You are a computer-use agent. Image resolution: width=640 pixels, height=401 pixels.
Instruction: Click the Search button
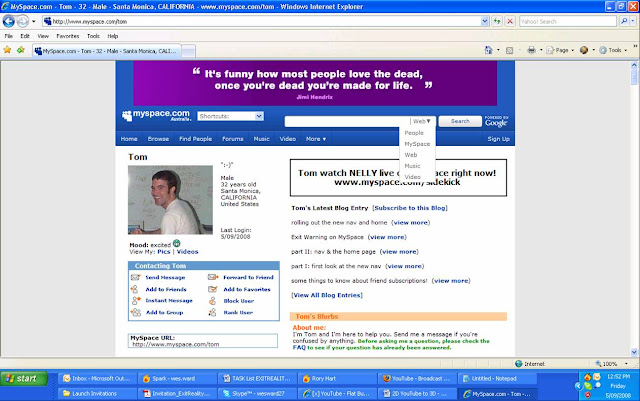pyautogui.click(x=460, y=121)
